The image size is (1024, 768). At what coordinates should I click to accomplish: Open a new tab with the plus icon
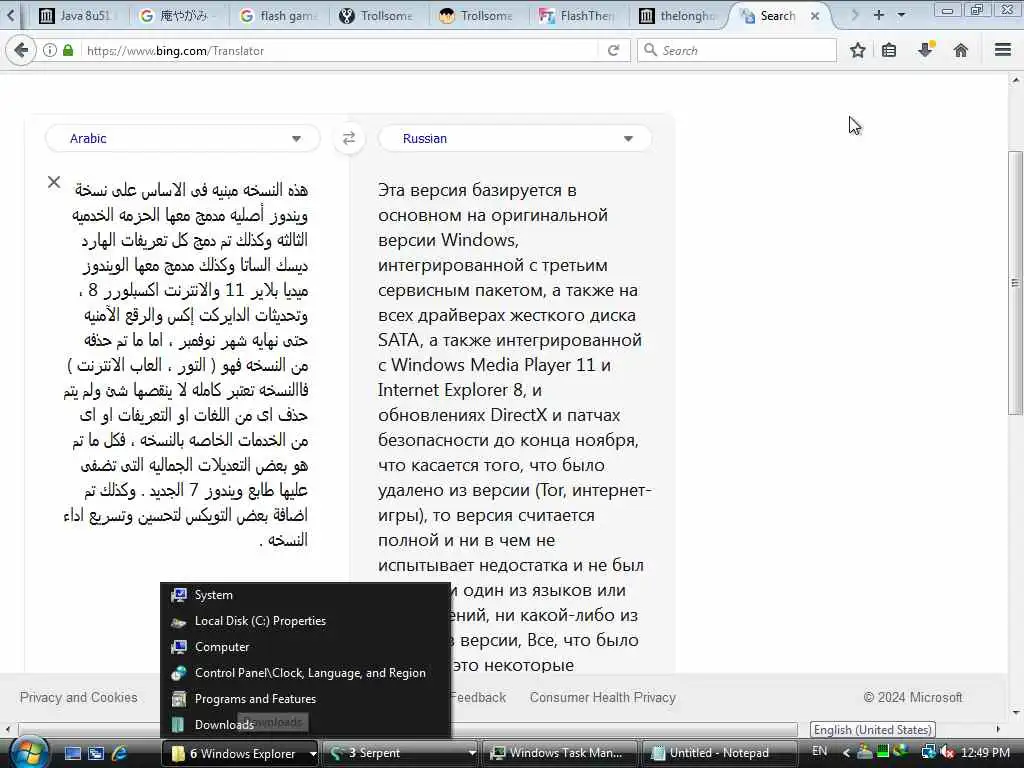click(879, 15)
